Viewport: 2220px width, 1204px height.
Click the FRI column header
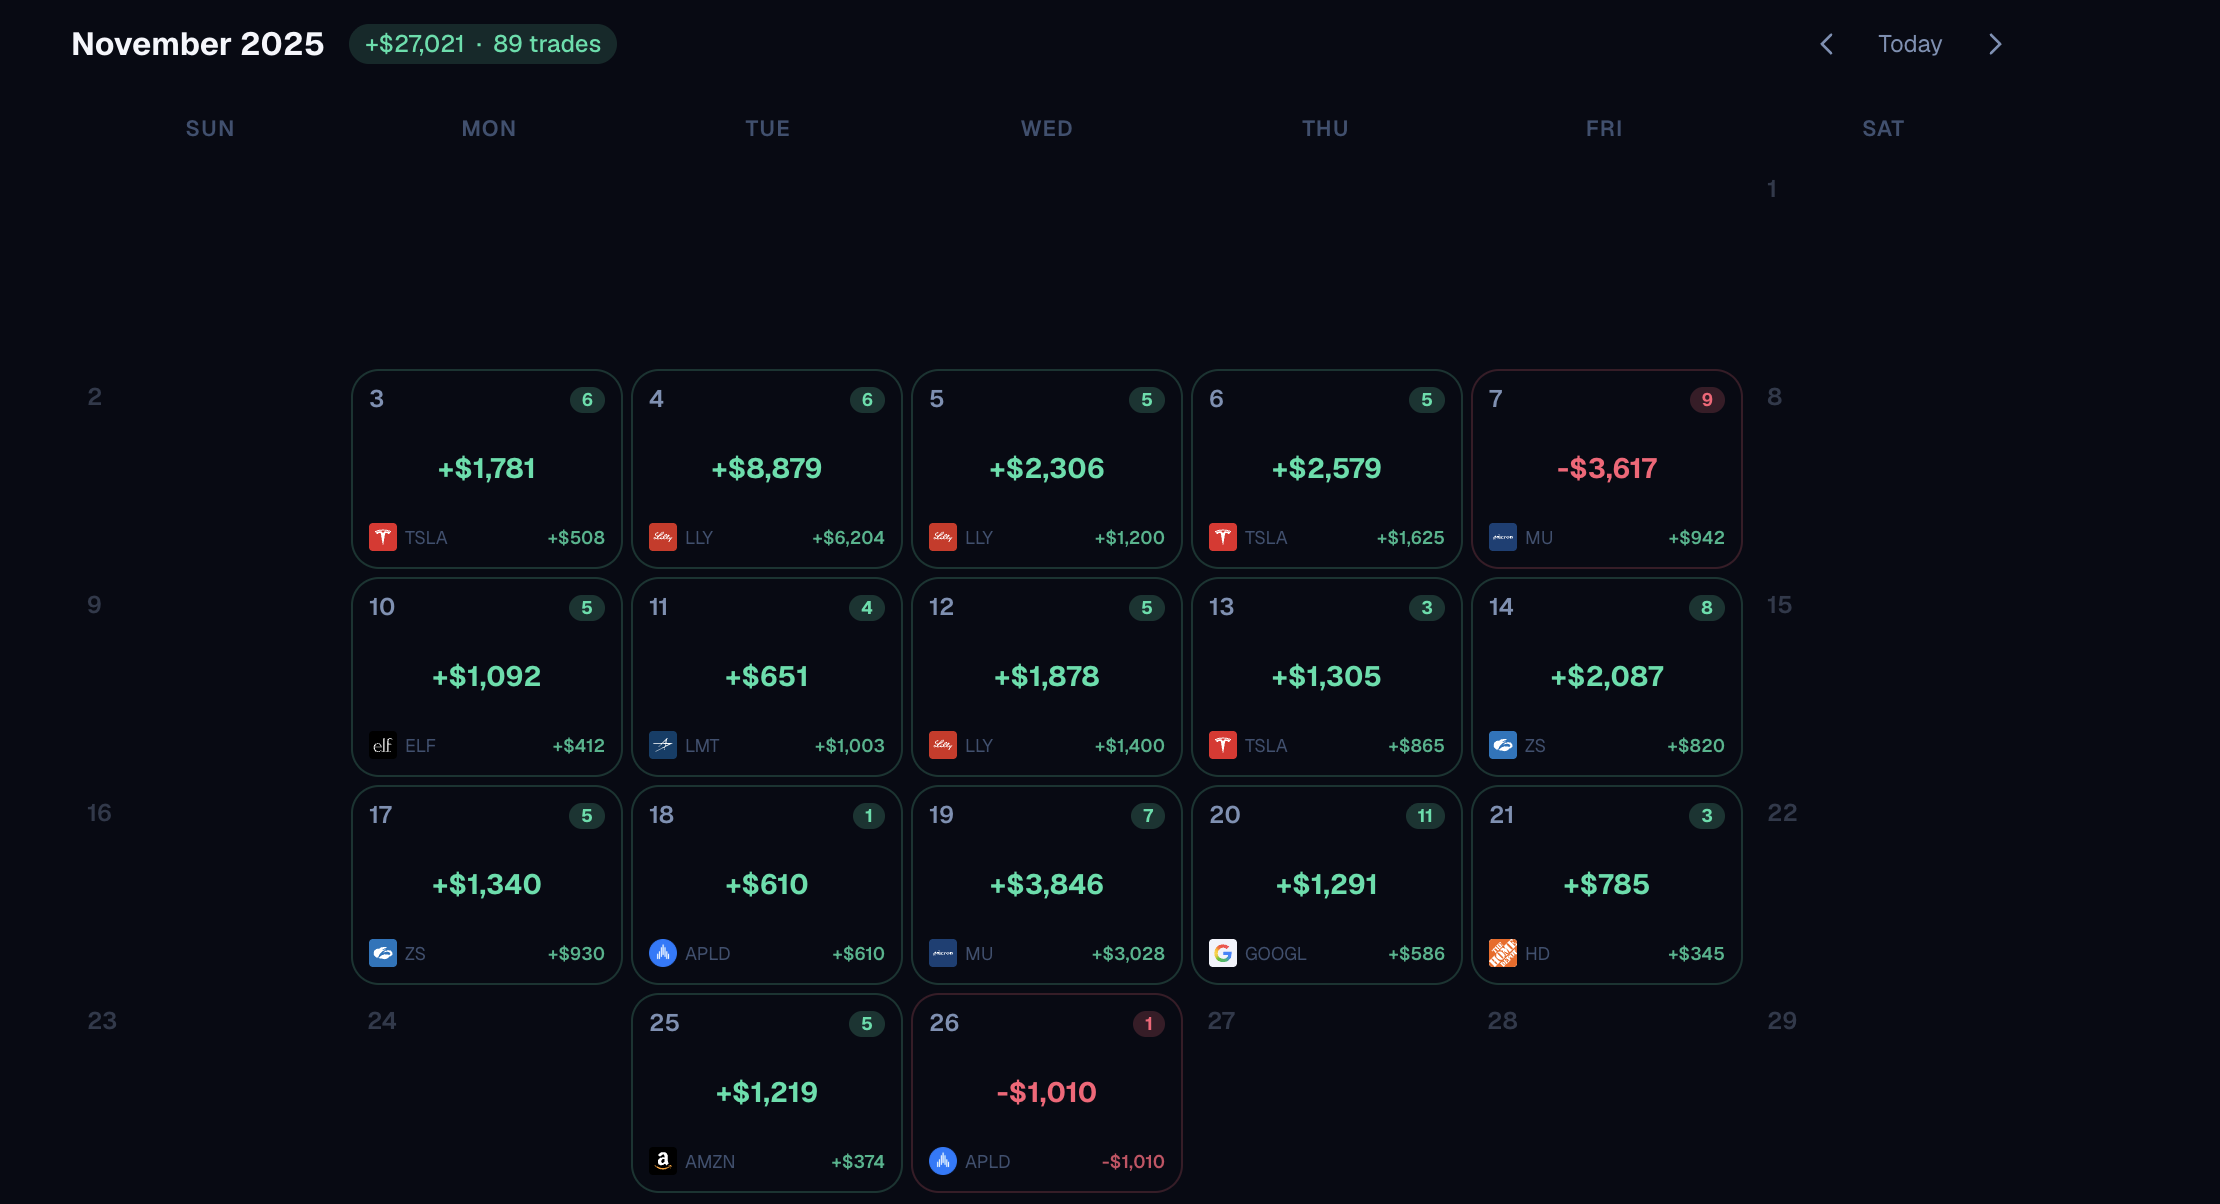pyautogui.click(x=1604, y=128)
